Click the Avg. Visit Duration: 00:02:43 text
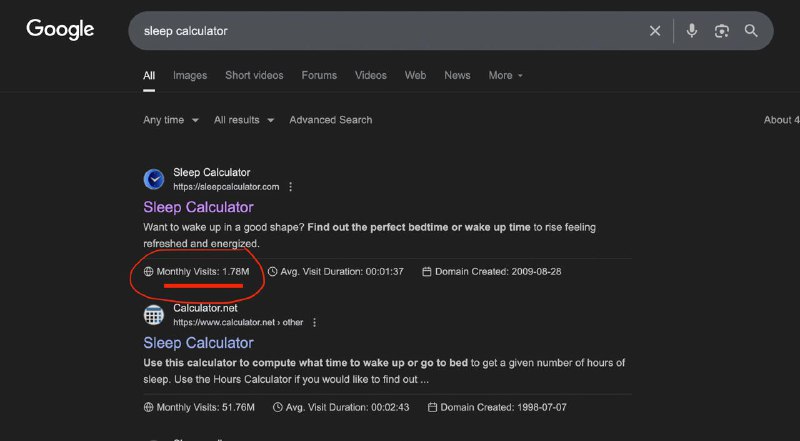The width and height of the screenshot is (800, 441). pyautogui.click(x=347, y=407)
